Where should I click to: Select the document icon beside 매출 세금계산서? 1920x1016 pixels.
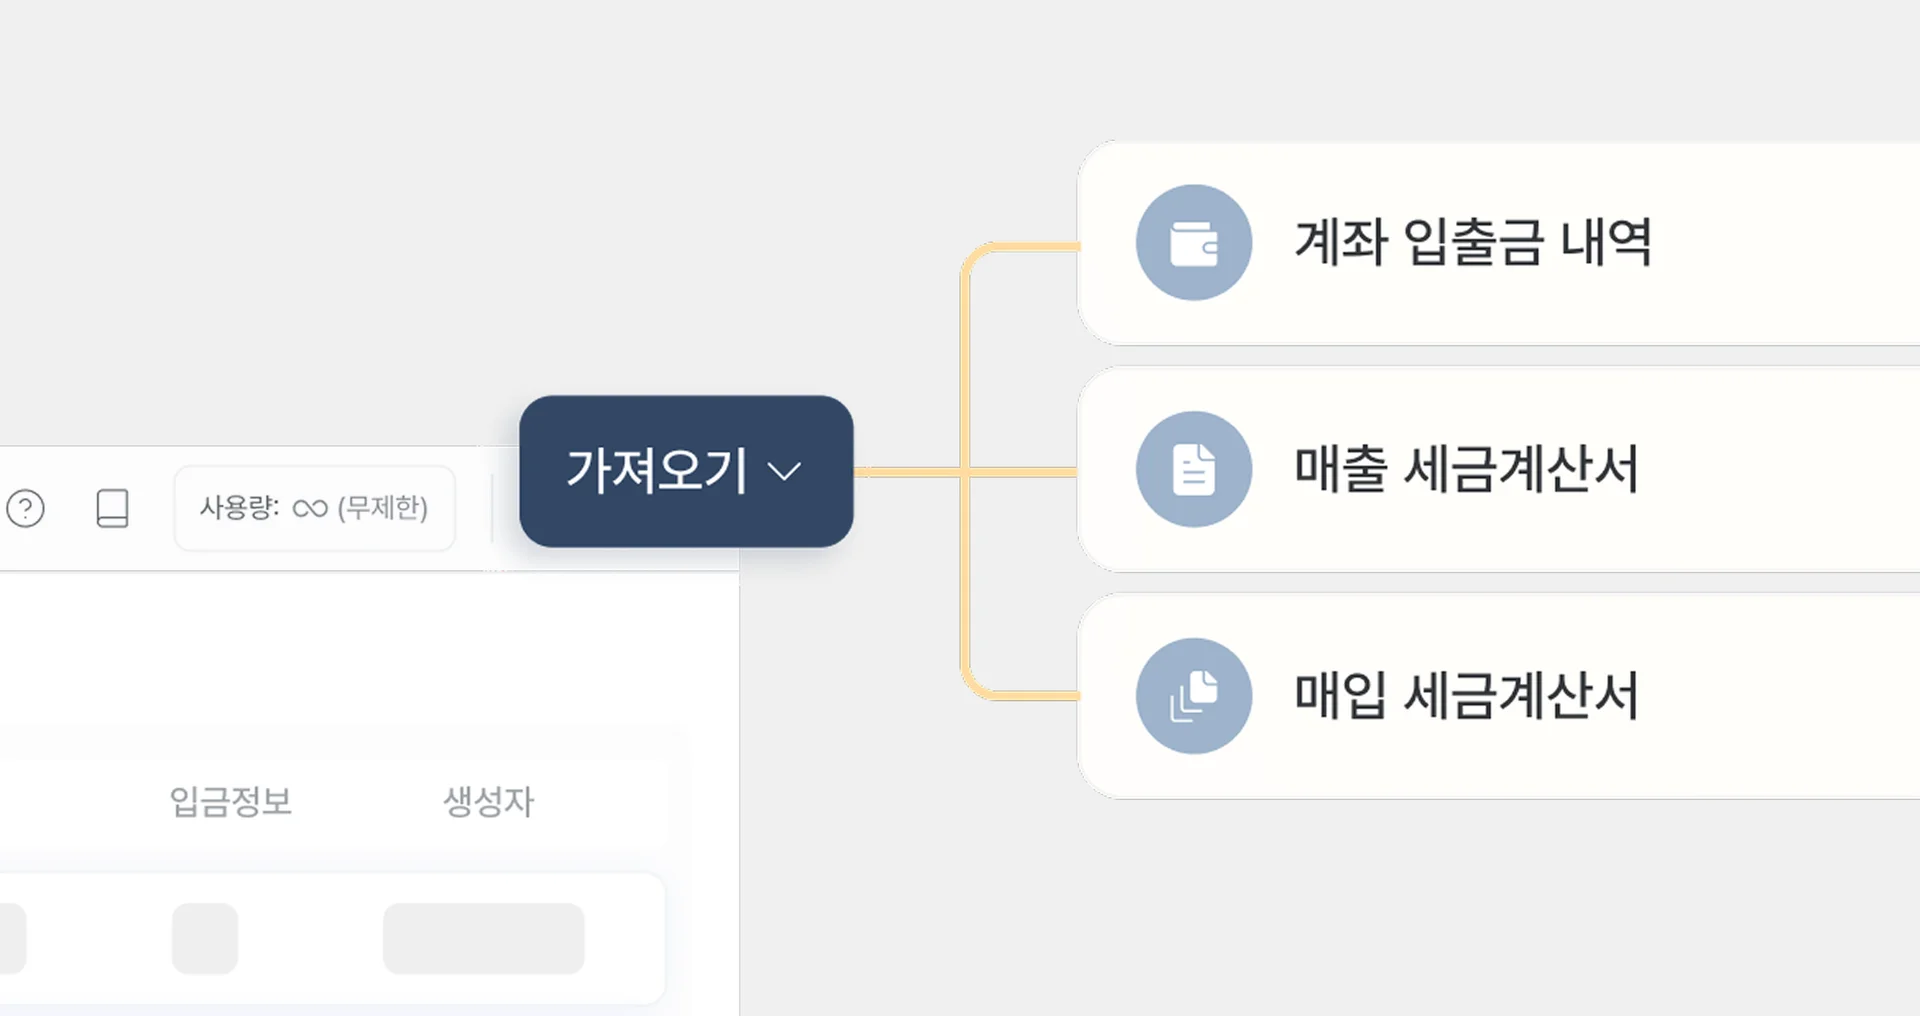point(1194,468)
